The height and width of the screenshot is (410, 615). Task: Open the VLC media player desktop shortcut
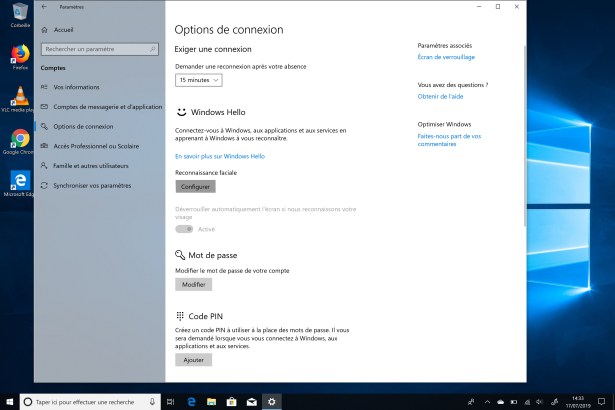point(18,99)
